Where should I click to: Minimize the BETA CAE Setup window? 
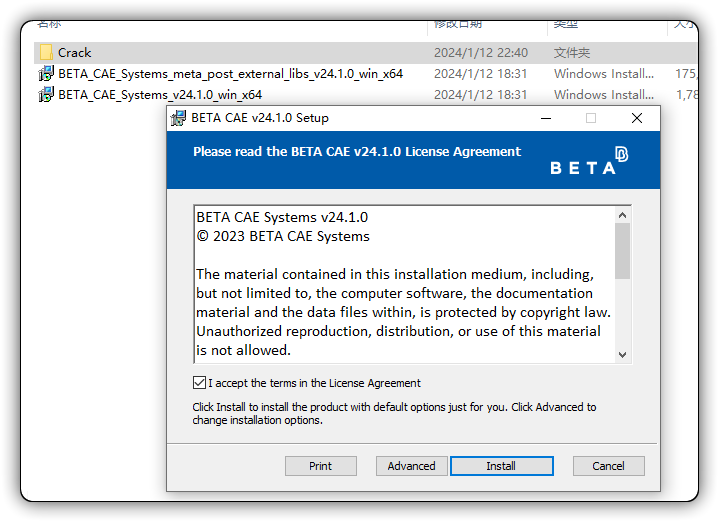coord(546,118)
